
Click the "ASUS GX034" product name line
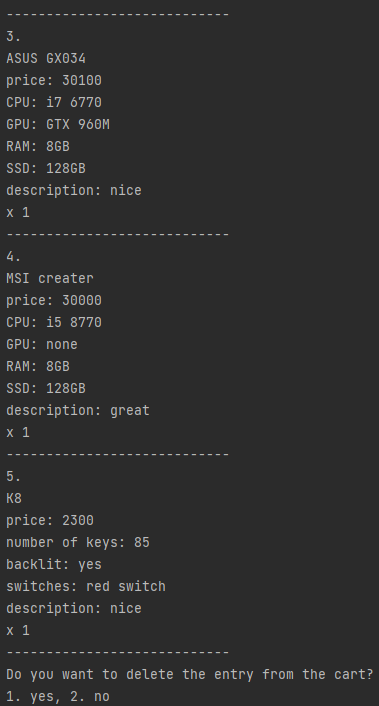coord(46,59)
